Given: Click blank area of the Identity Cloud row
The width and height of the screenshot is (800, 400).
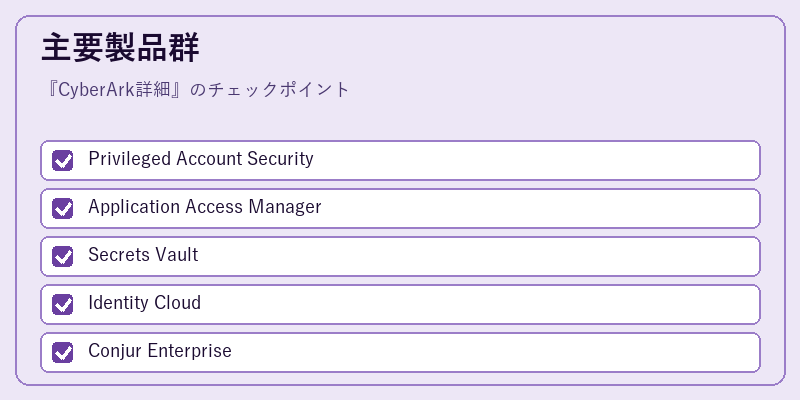Looking at the screenshot, I should (480, 304).
